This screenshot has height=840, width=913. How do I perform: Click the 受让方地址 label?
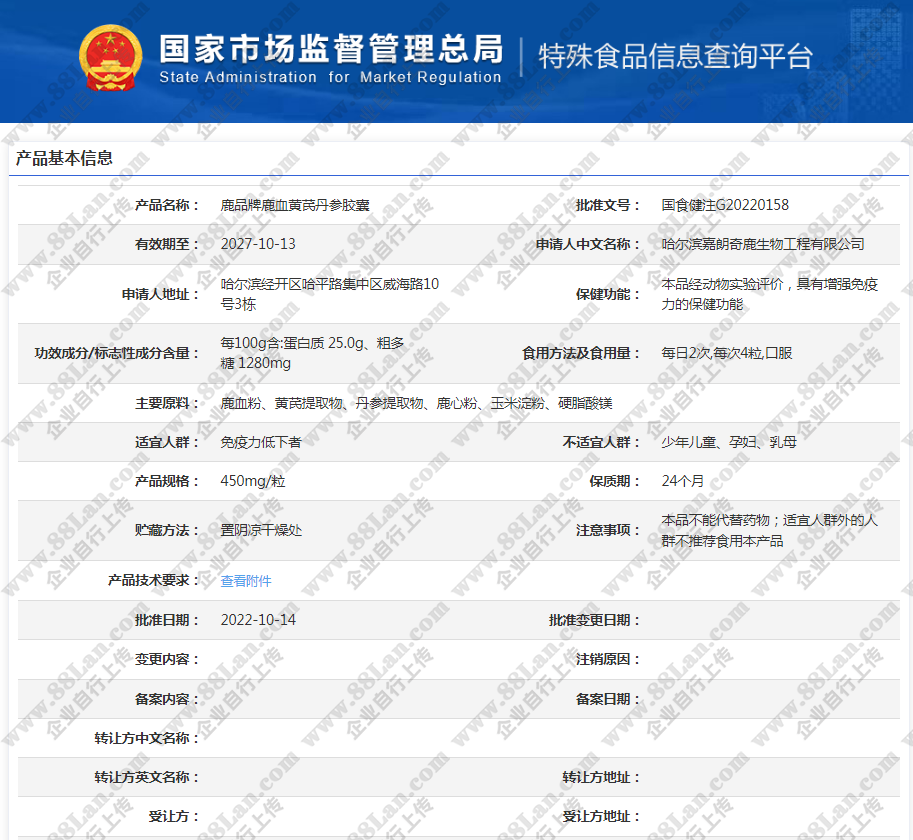point(601,816)
